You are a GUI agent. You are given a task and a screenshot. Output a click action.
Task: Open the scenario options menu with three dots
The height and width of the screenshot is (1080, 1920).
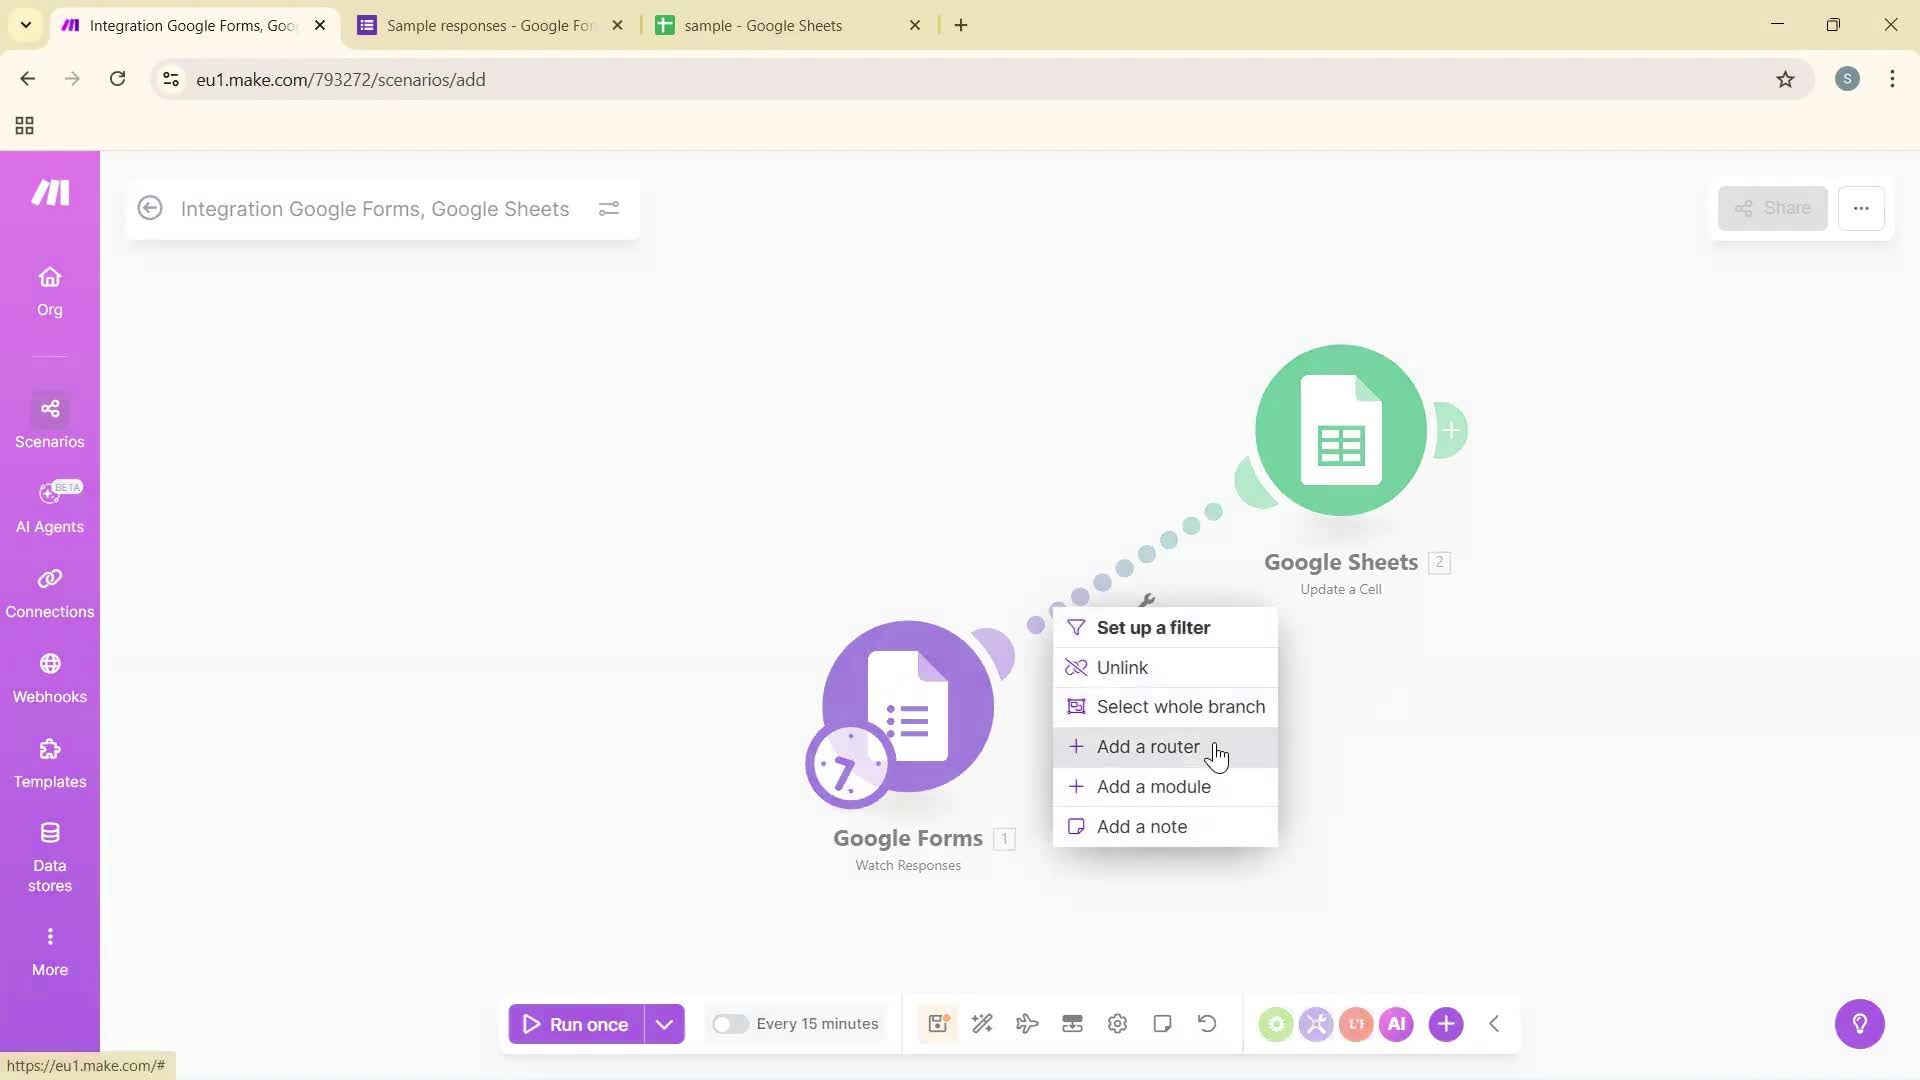pos(1862,208)
